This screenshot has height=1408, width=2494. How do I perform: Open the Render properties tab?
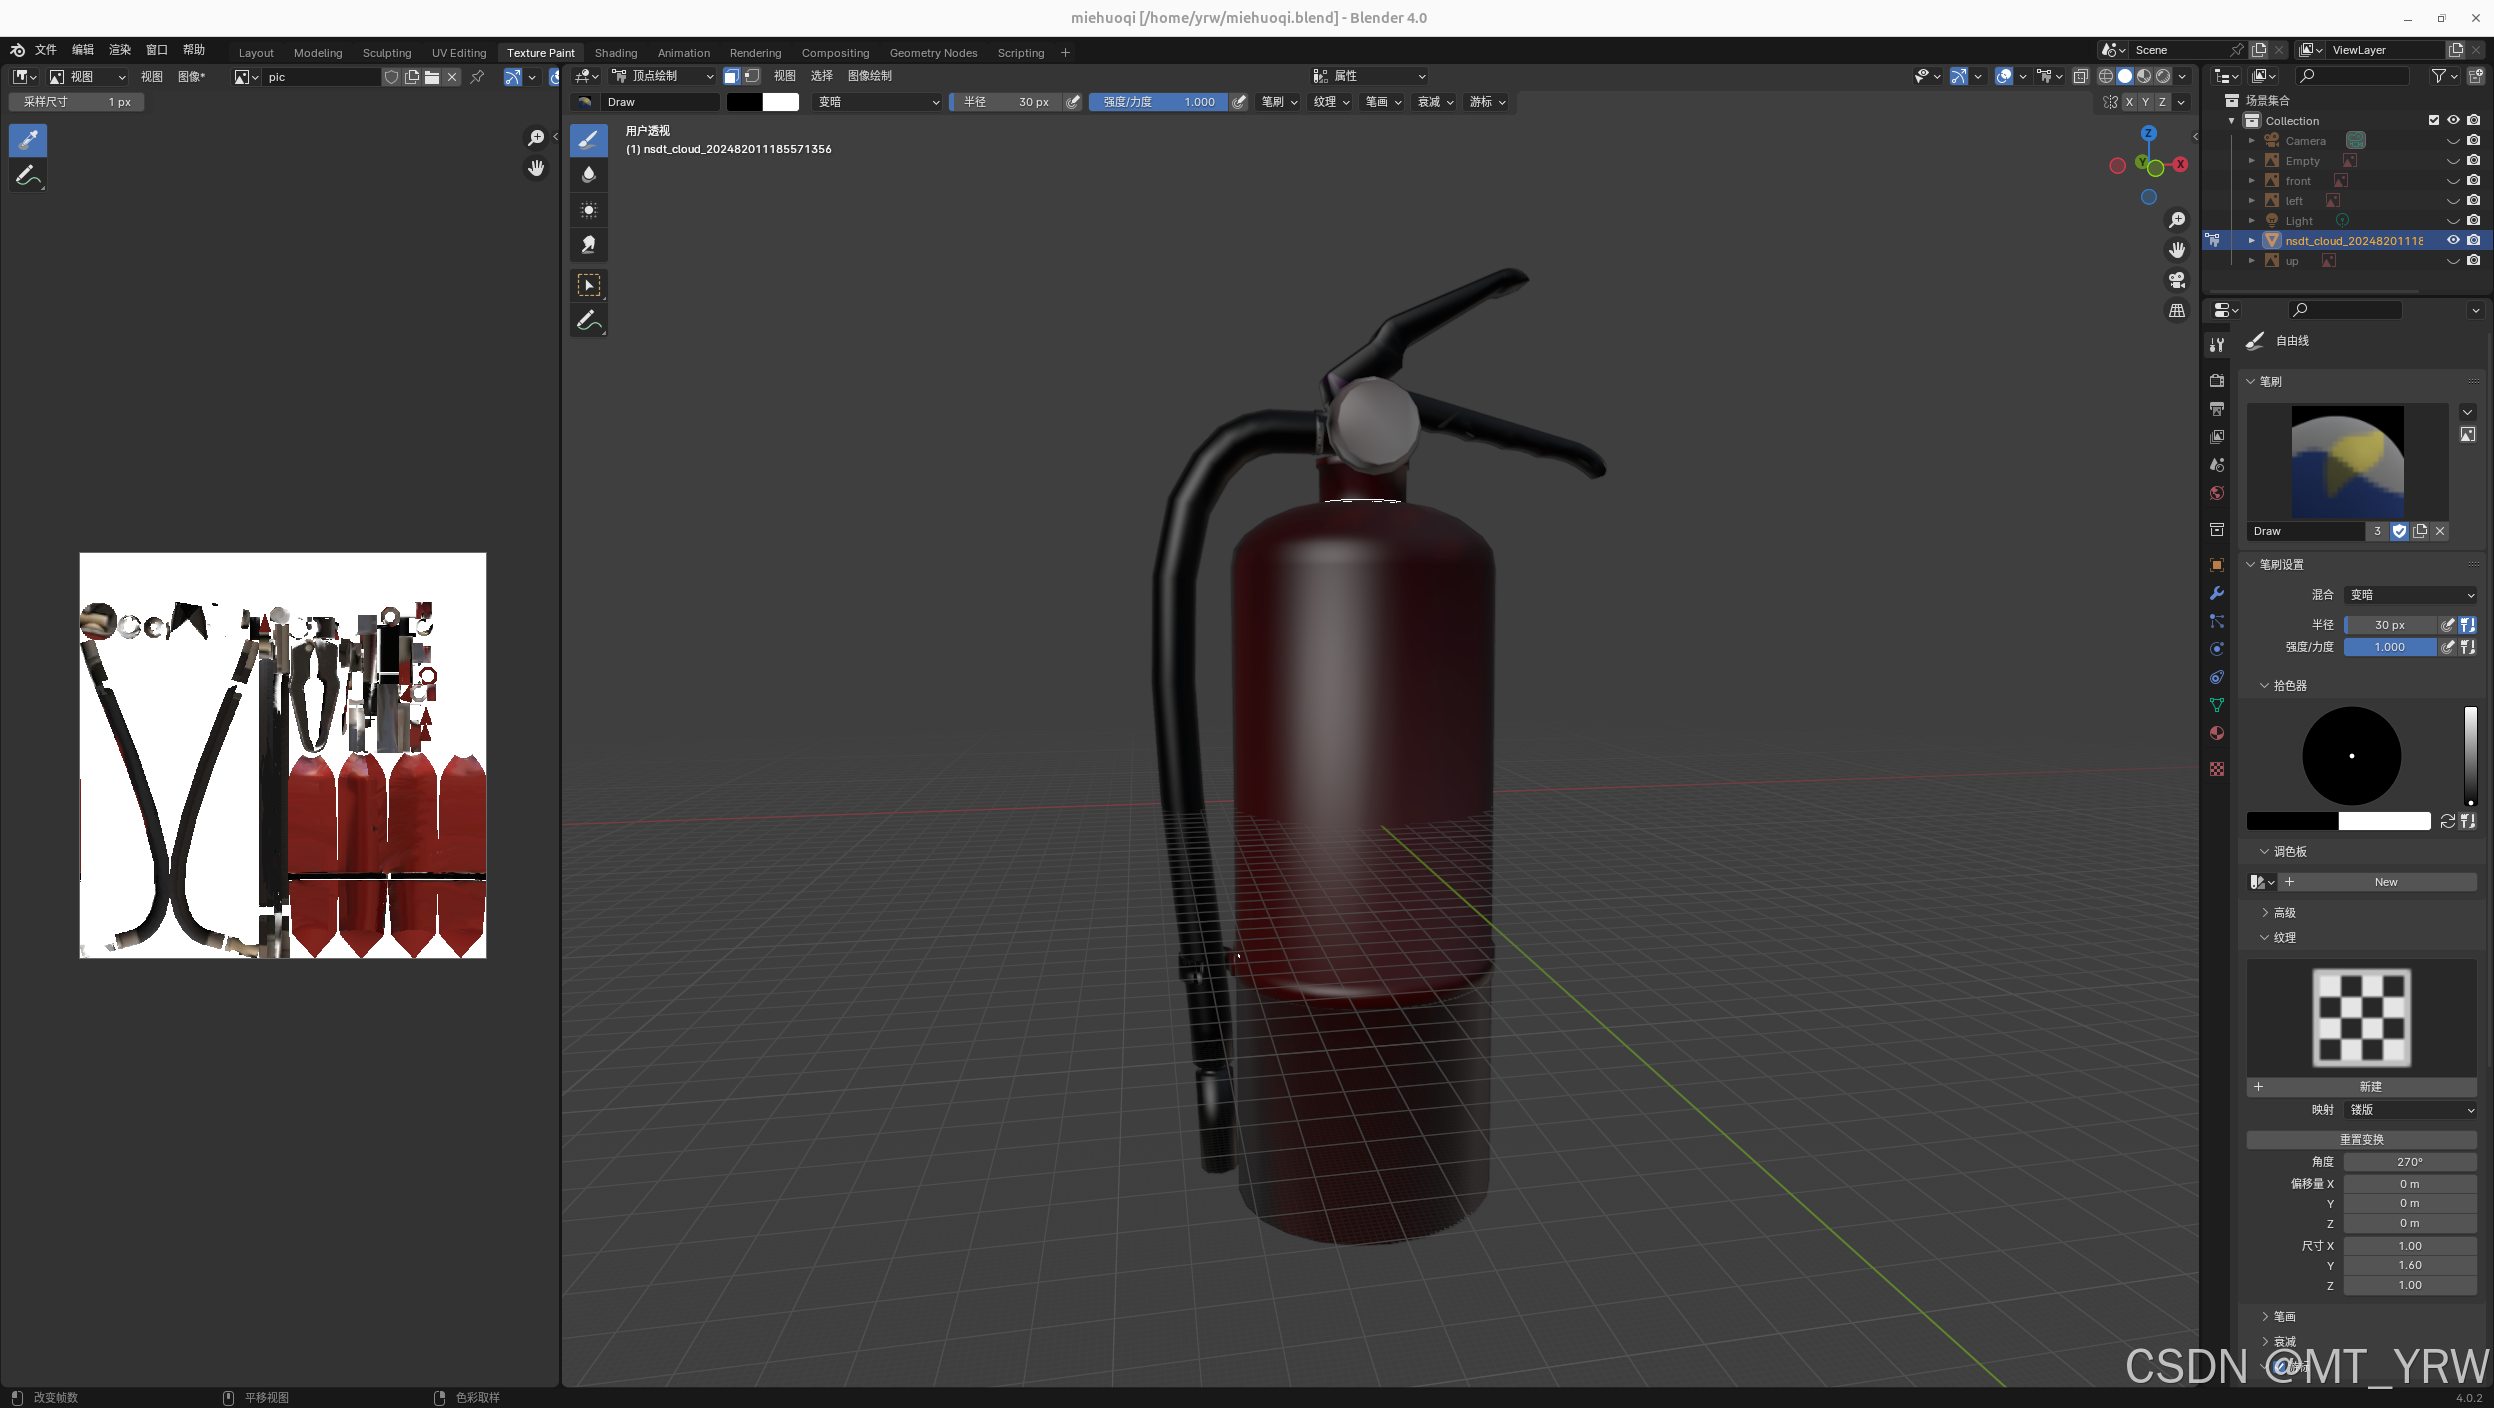tap(2217, 381)
